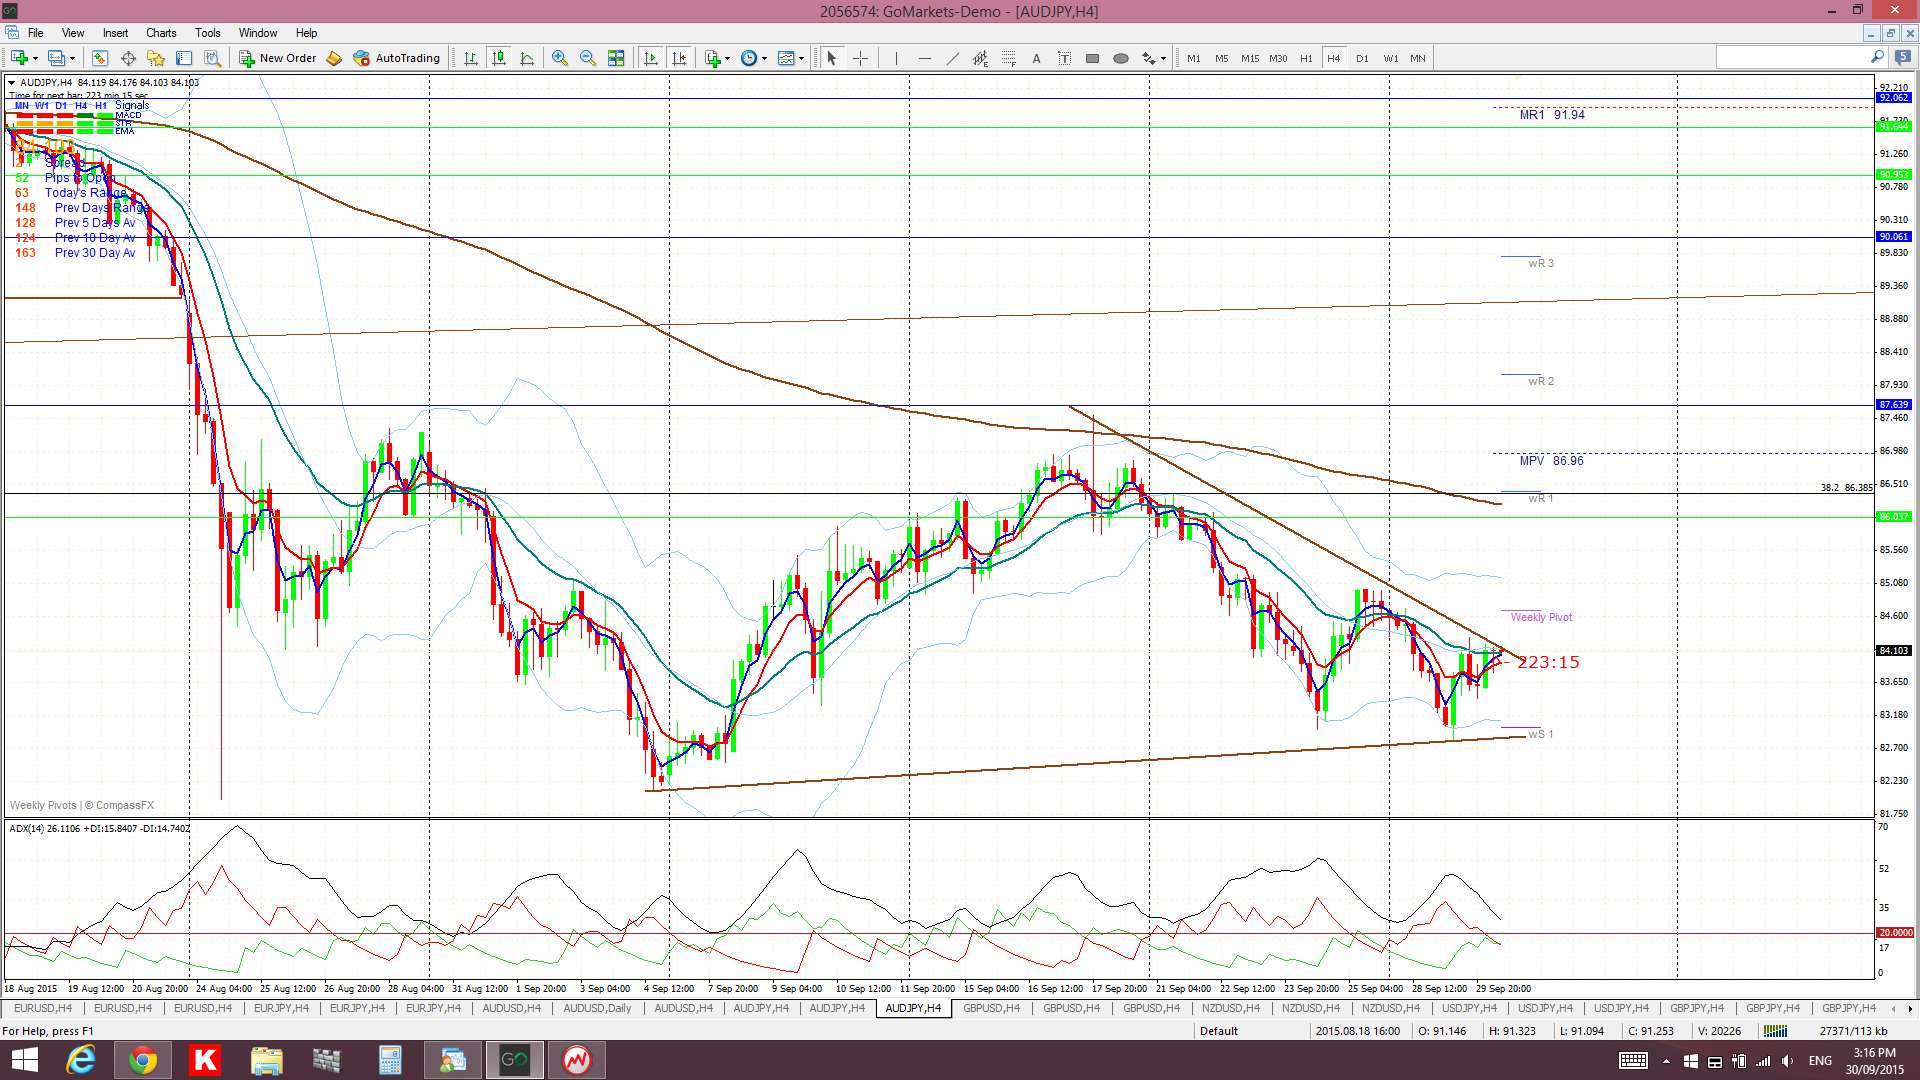The image size is (1920, 1080).
Task: Tile the chart windows
Action: (x=616, y=58)
